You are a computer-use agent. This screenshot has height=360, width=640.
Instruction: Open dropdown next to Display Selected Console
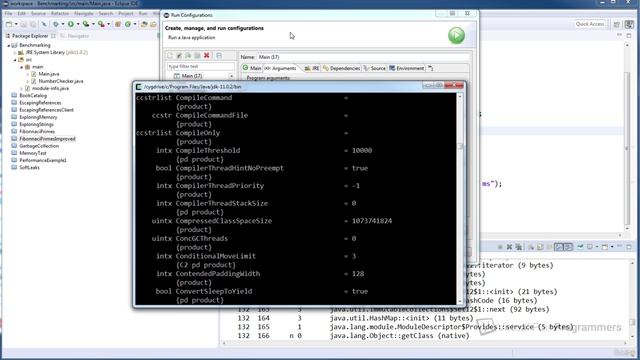[x=596, y=247]
